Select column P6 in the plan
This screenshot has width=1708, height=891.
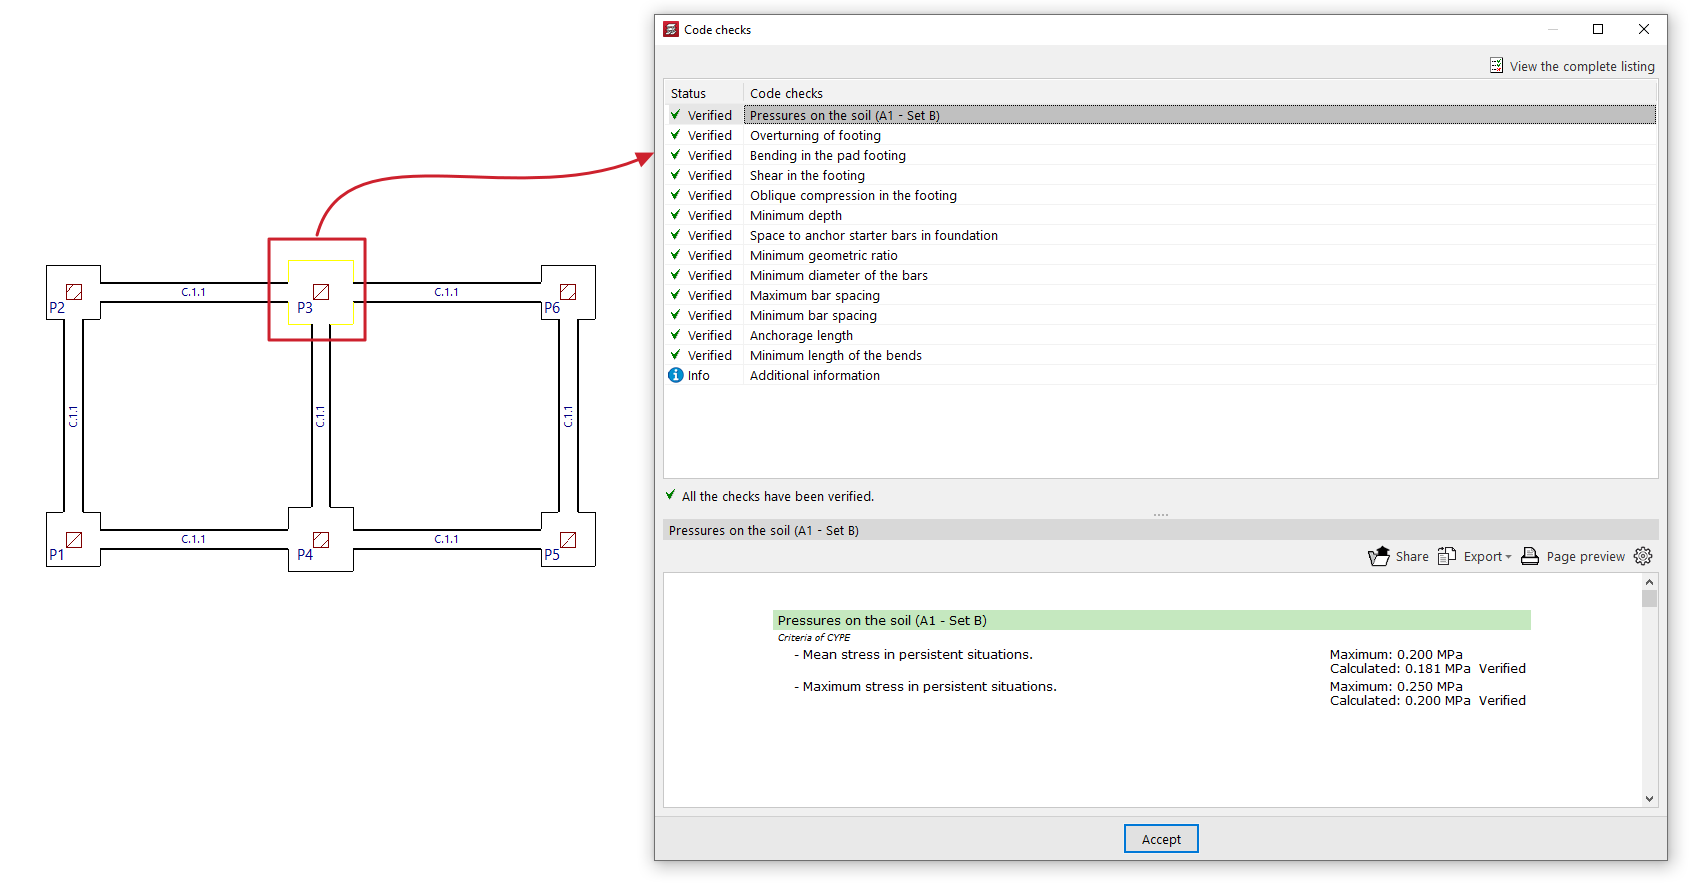(x=568, y=292)
